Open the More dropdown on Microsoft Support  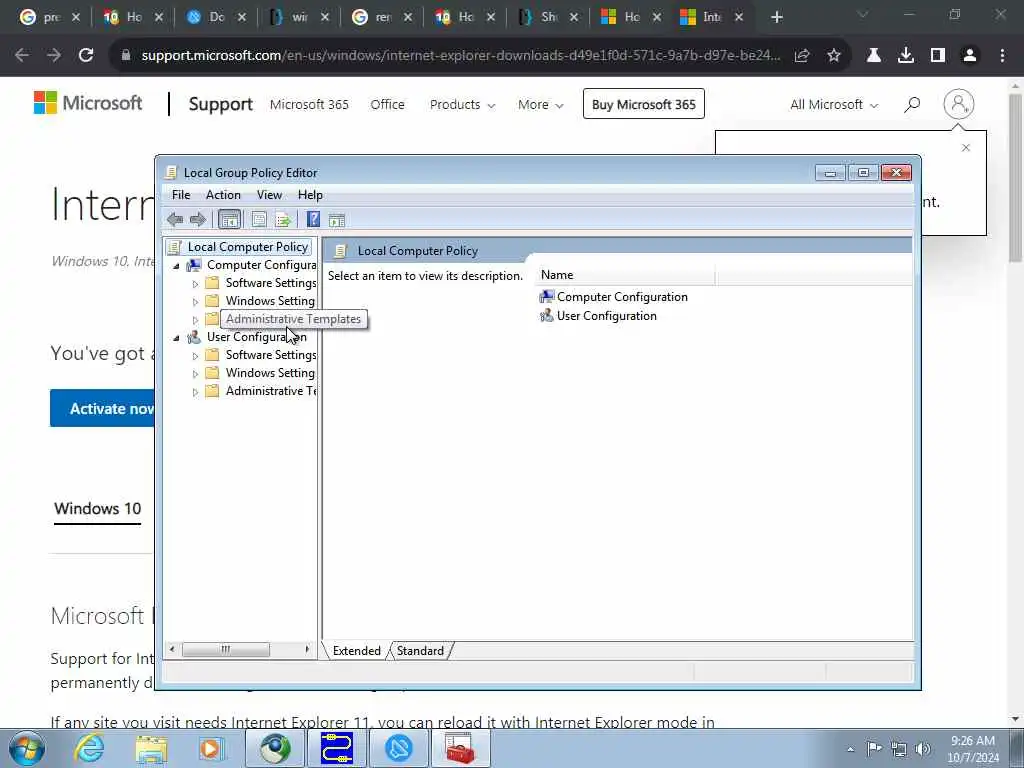[x=541, y=104]
